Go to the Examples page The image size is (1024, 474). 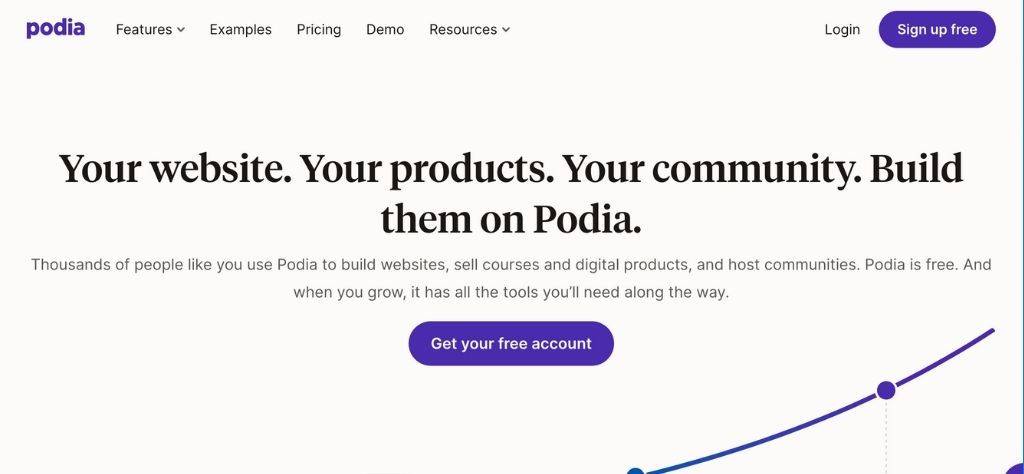click(240, 30)
